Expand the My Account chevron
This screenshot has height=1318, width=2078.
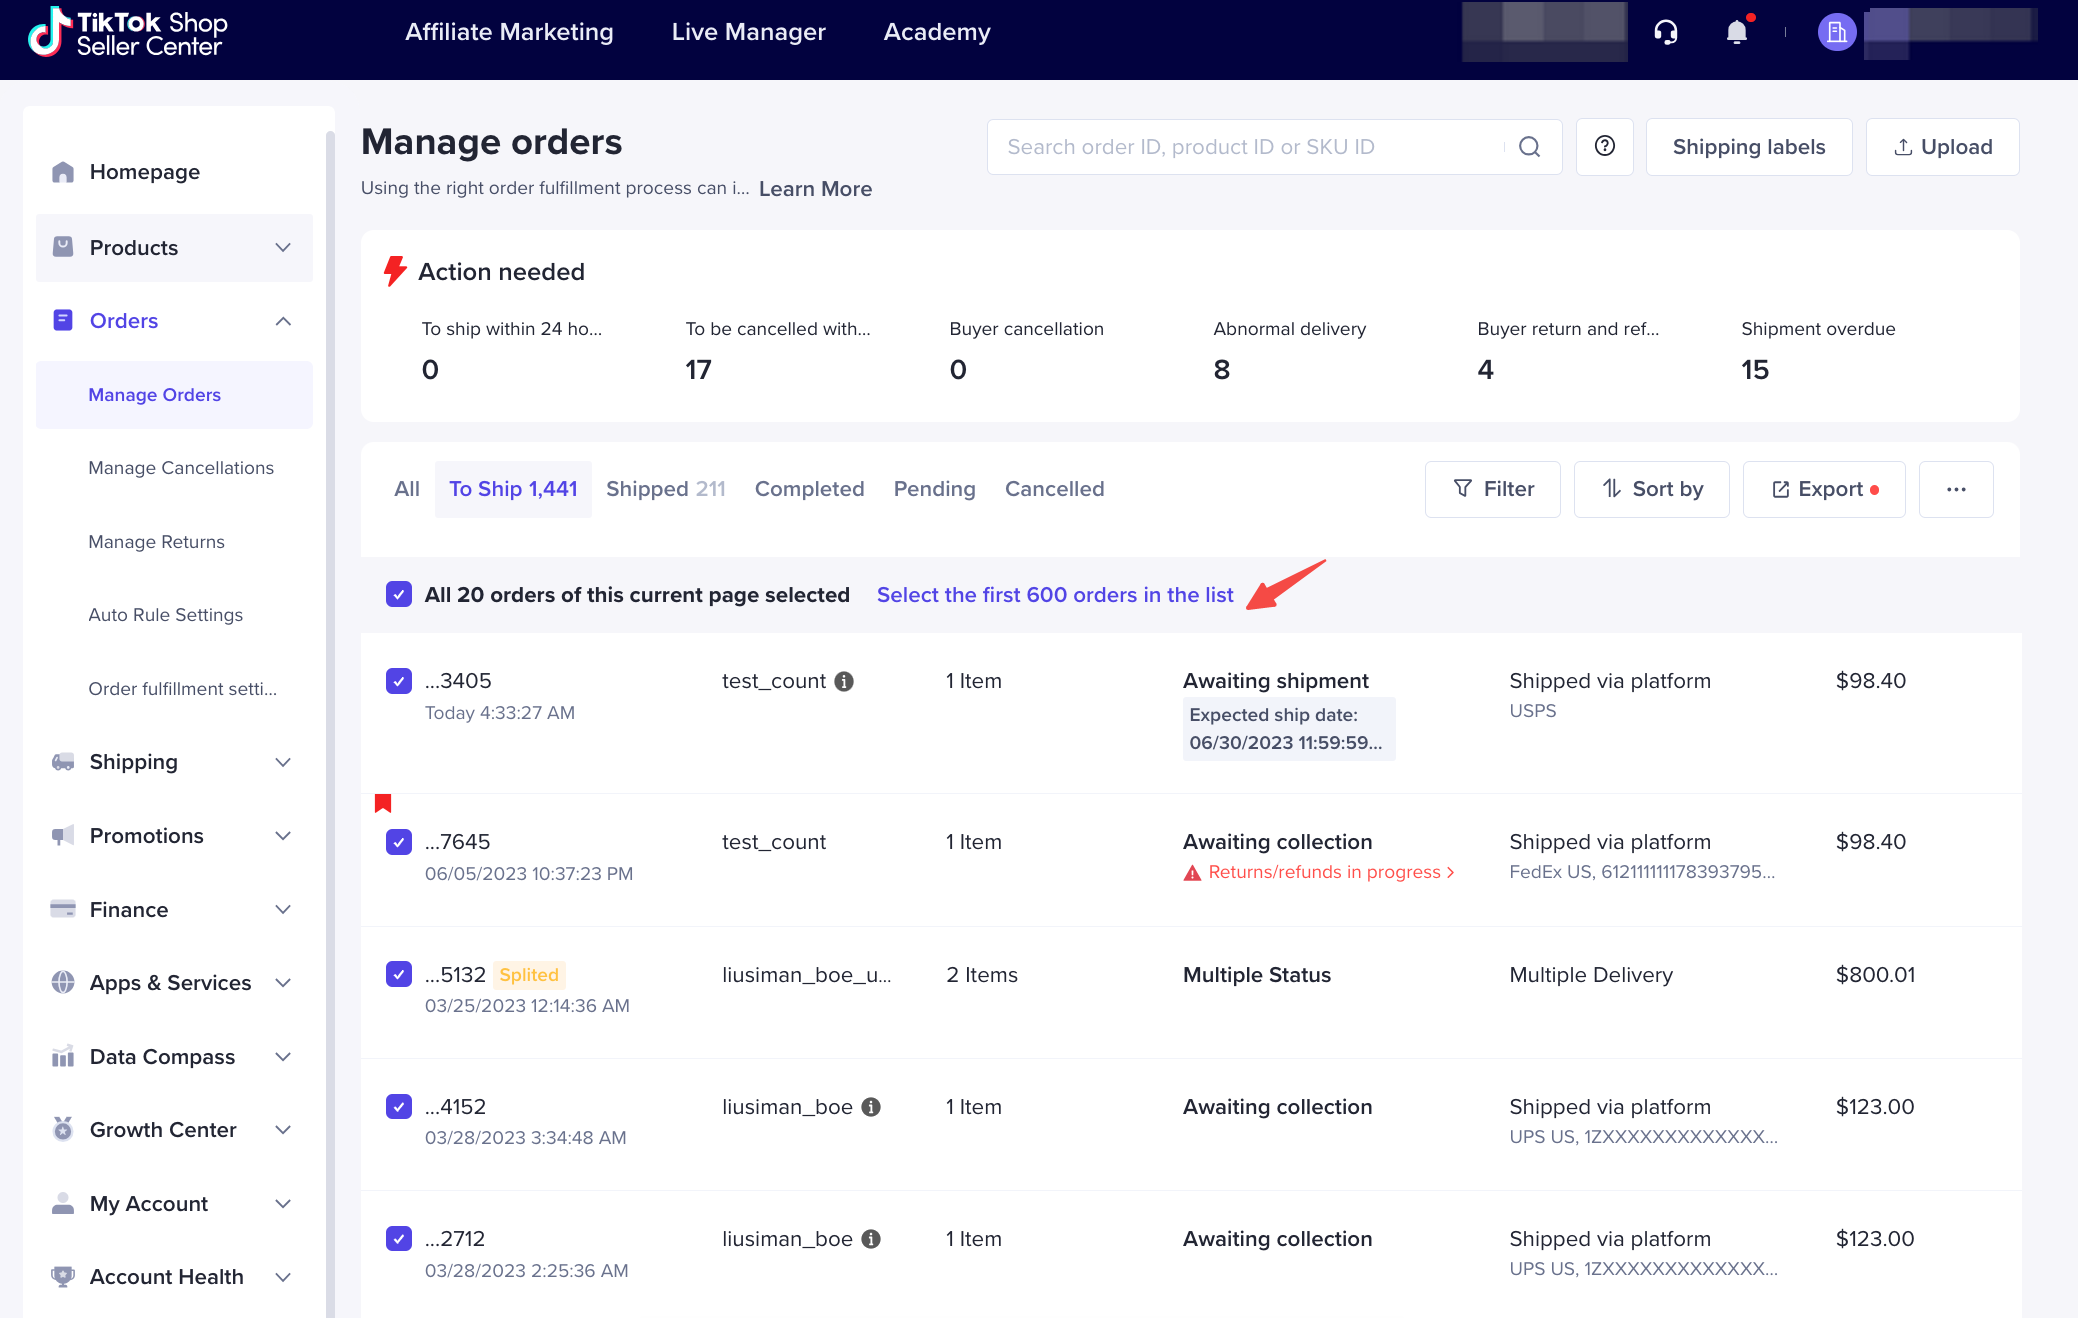click(x=283, y=1204)
